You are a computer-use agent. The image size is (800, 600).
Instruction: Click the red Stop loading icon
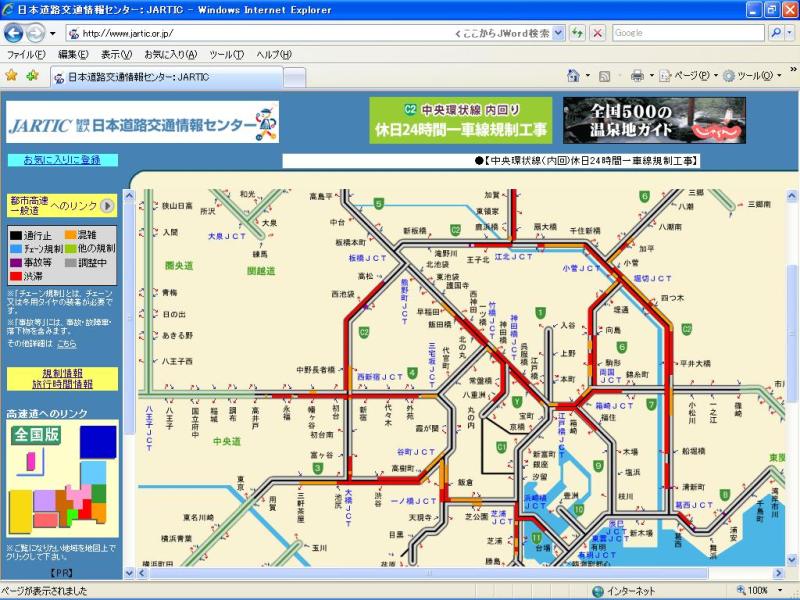pyautogui.click(x=597, y=34)
